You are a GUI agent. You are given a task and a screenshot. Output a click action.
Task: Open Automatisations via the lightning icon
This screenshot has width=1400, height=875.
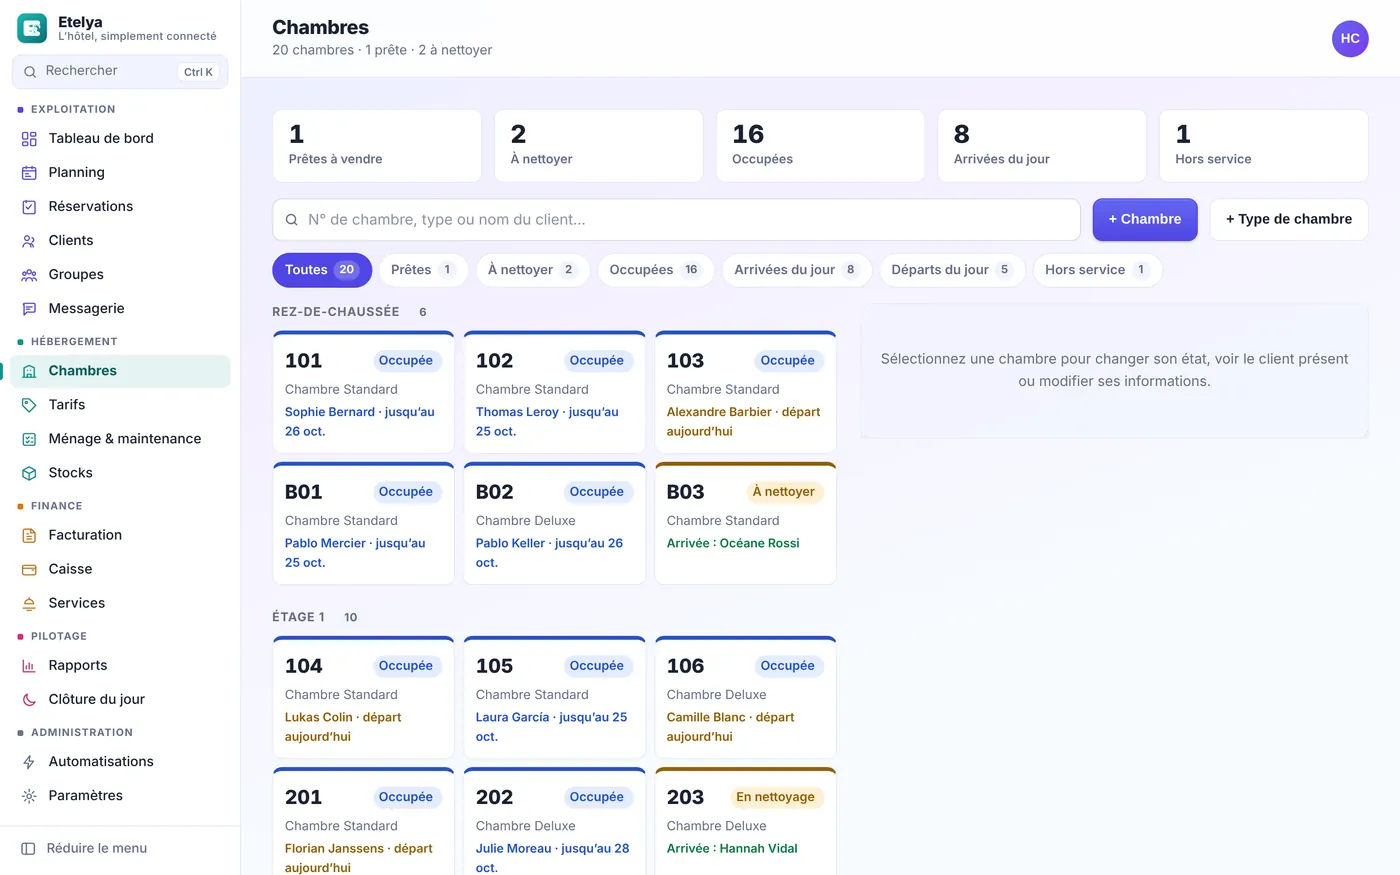pos(29,762)
